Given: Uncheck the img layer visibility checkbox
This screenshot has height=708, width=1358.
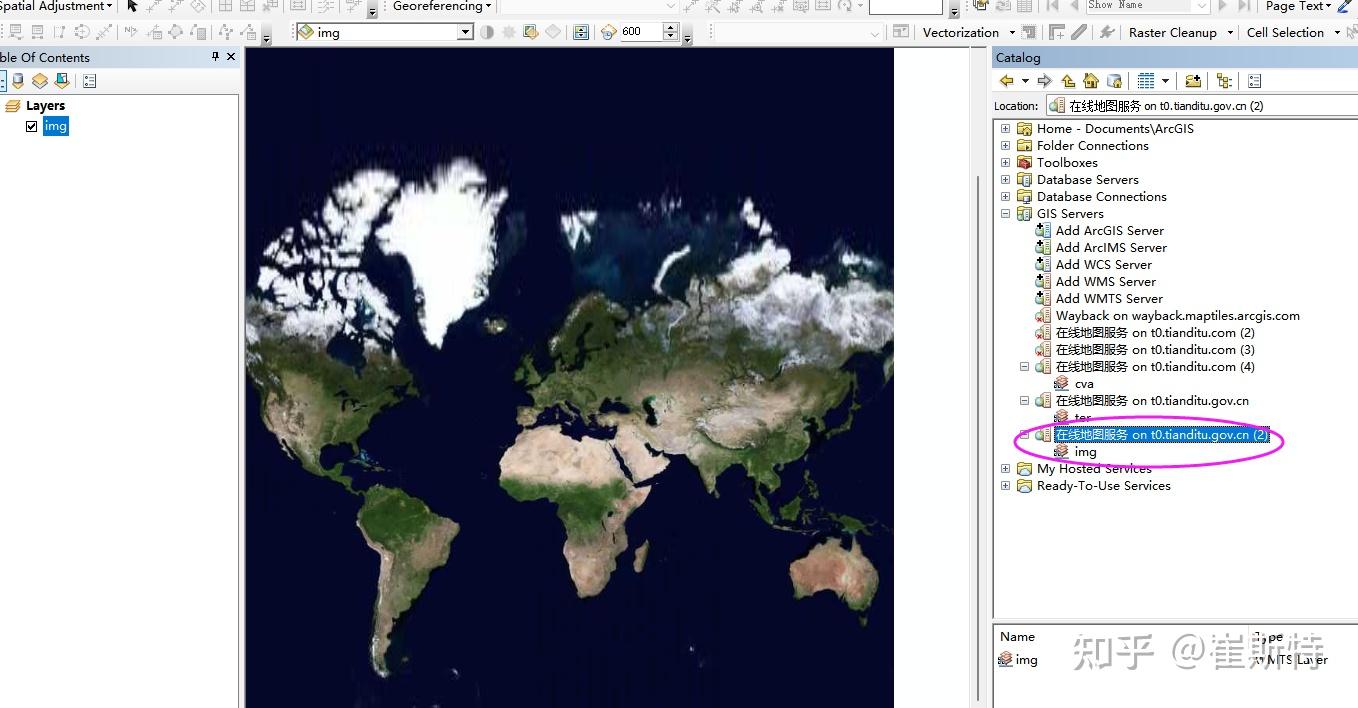Looking at the screenshot, I should pos(31,126).
